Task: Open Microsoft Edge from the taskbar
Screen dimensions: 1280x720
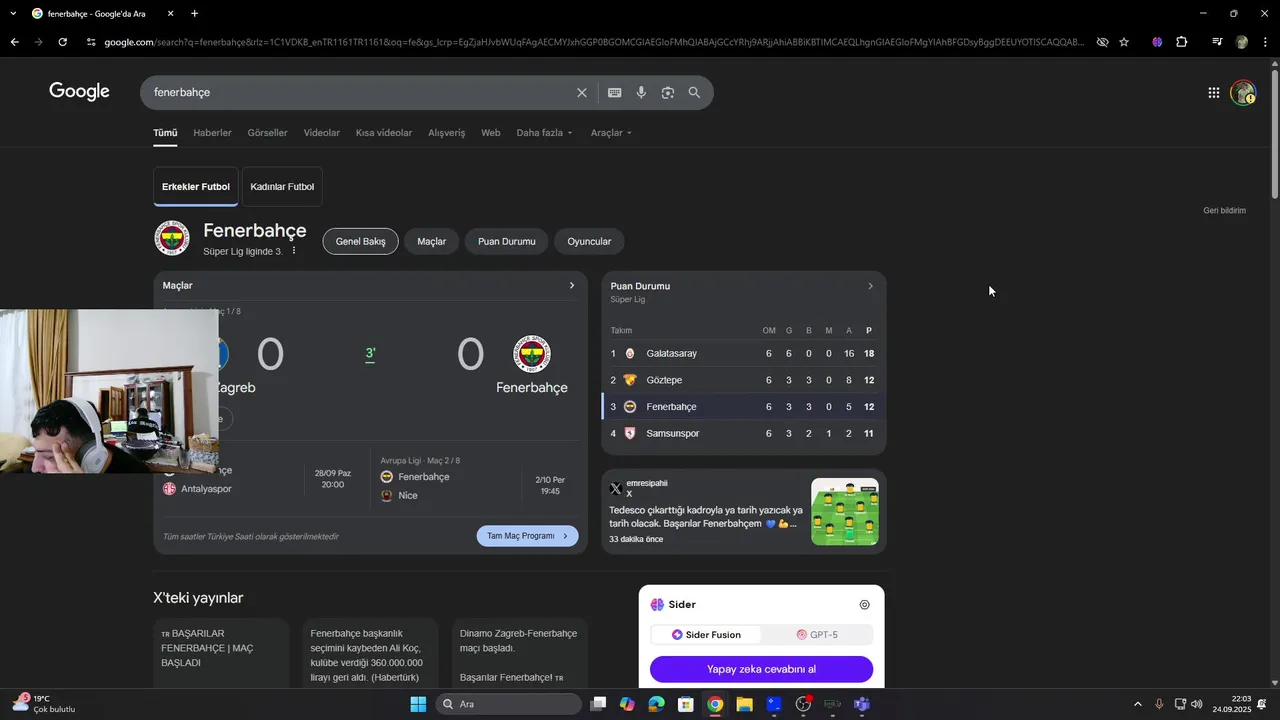Action: click(x=656, y=704)
